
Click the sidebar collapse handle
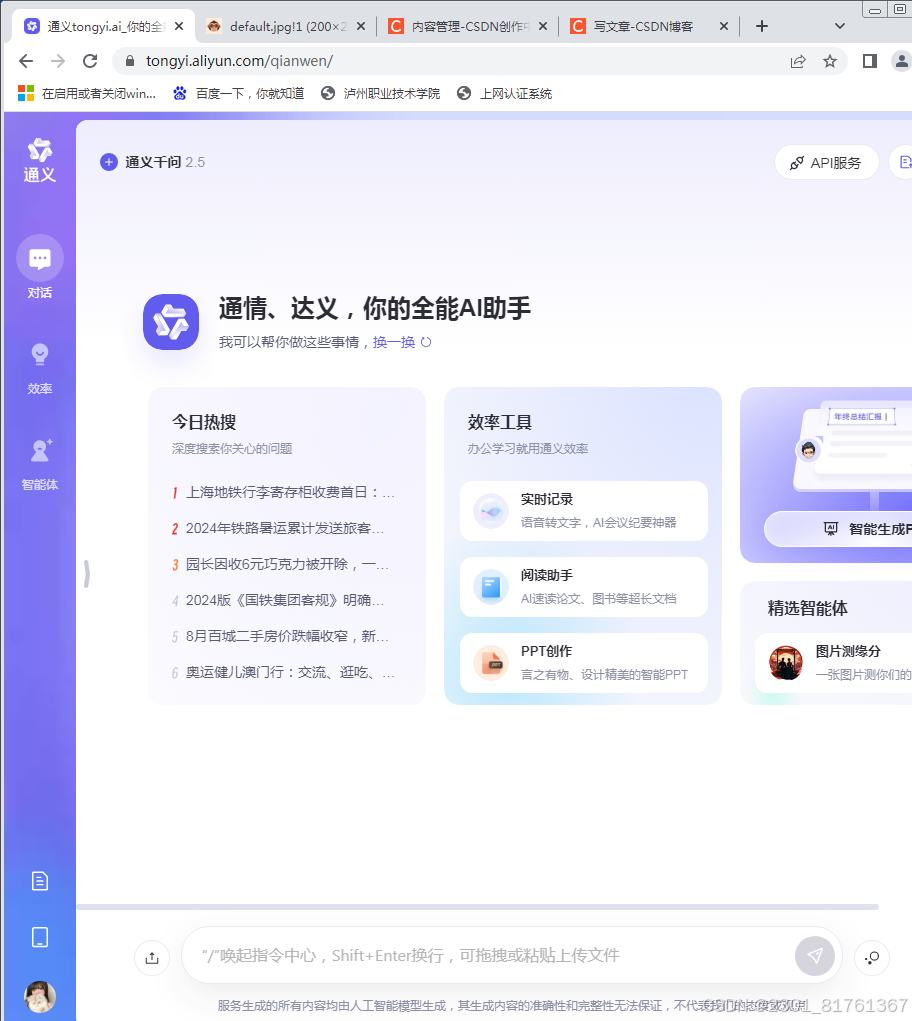tap(87, 574)
